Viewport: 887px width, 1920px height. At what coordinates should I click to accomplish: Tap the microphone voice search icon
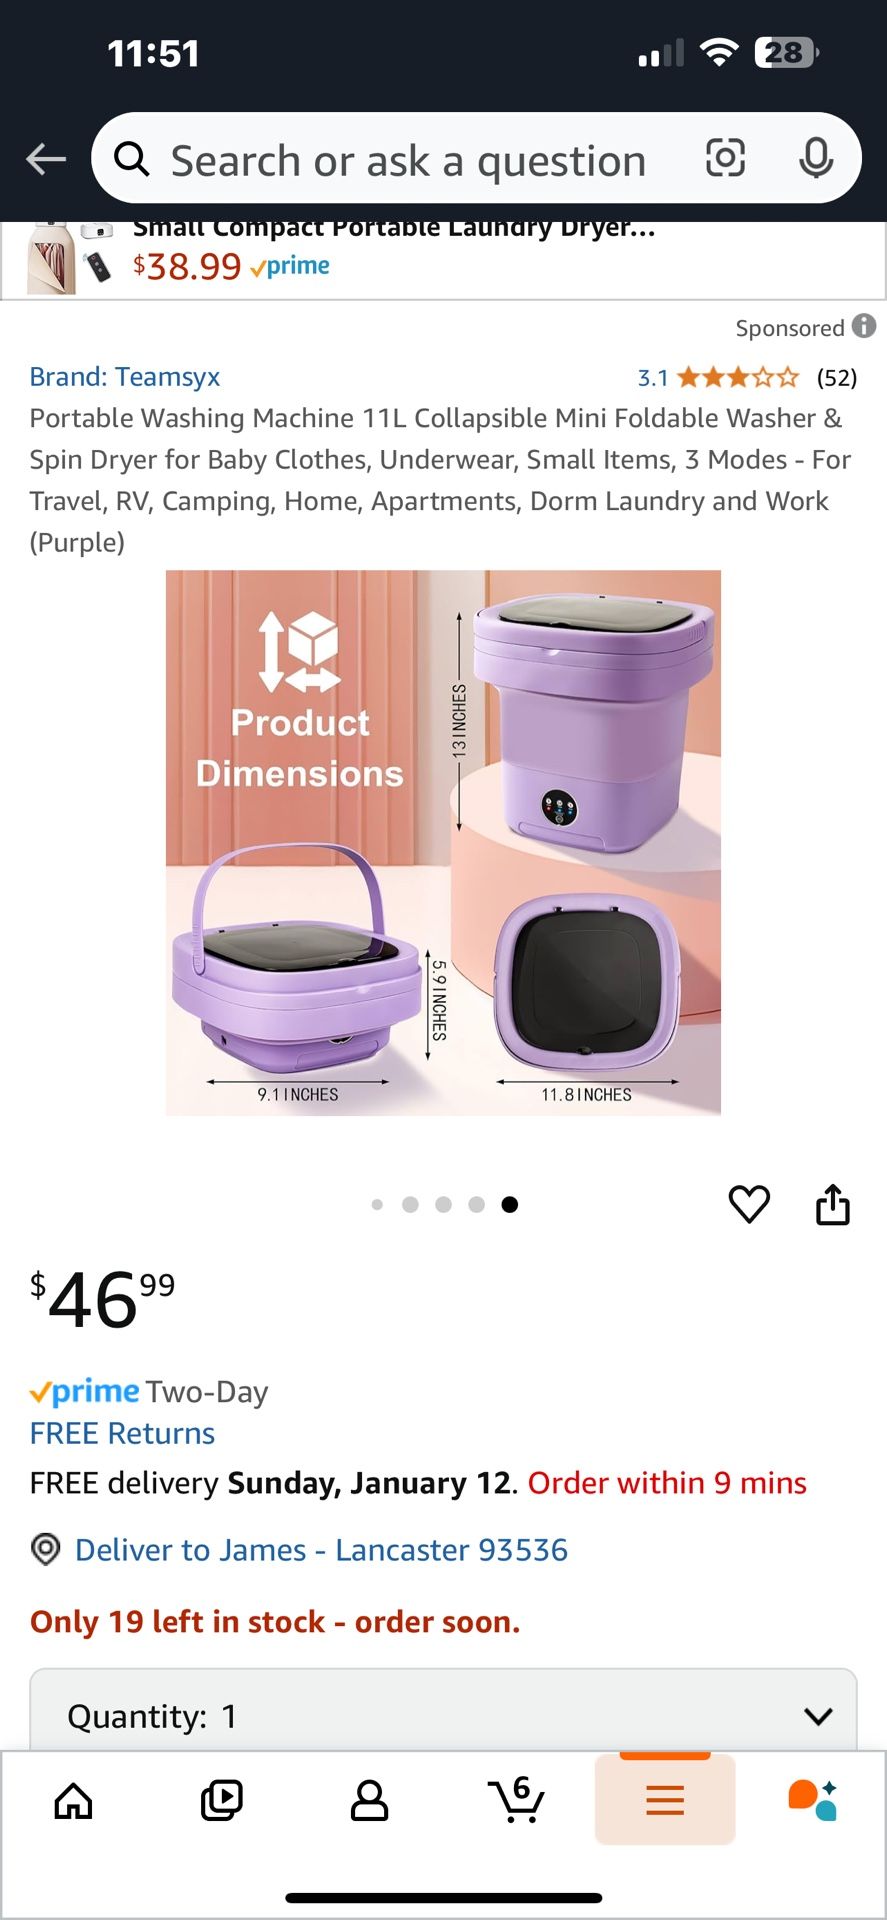[816, 159]
